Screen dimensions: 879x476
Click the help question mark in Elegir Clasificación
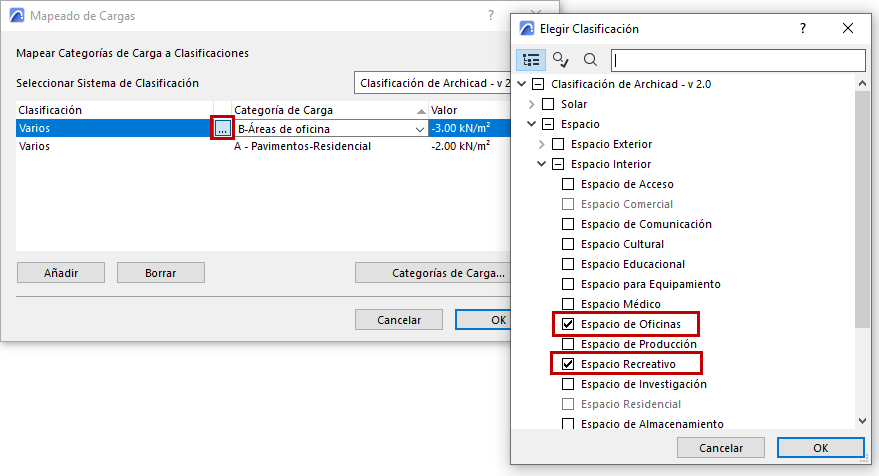pyautogui.click(x=802, y=29)
